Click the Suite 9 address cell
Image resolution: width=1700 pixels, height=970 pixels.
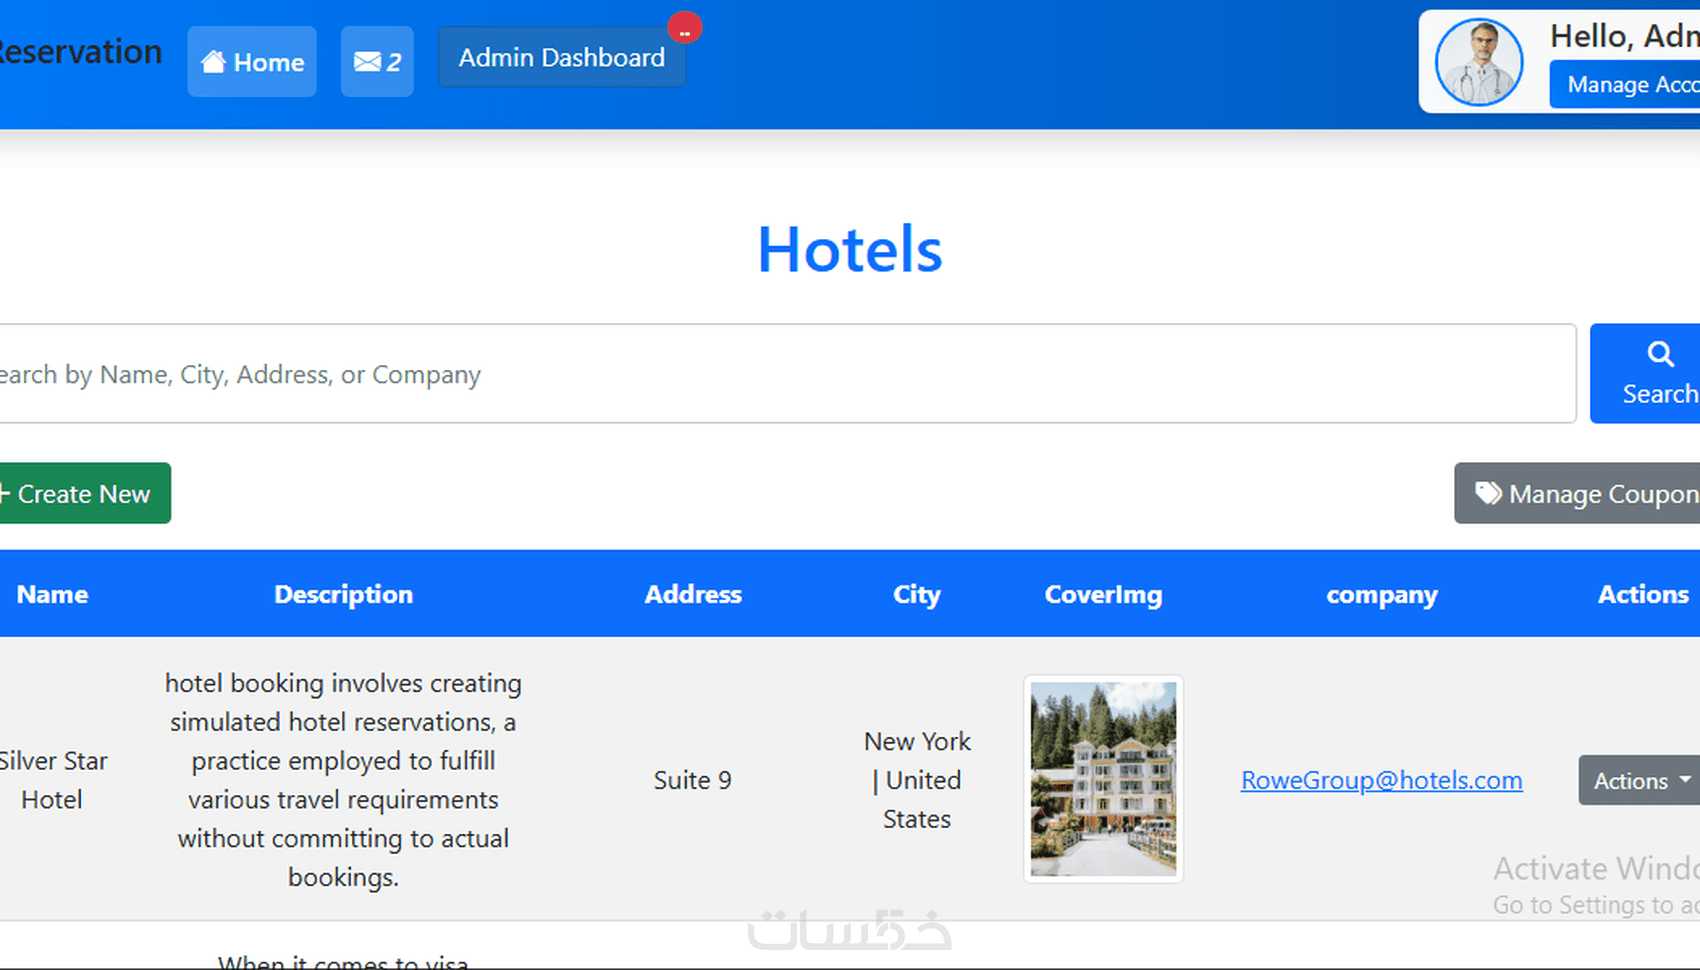click(693, 780)
